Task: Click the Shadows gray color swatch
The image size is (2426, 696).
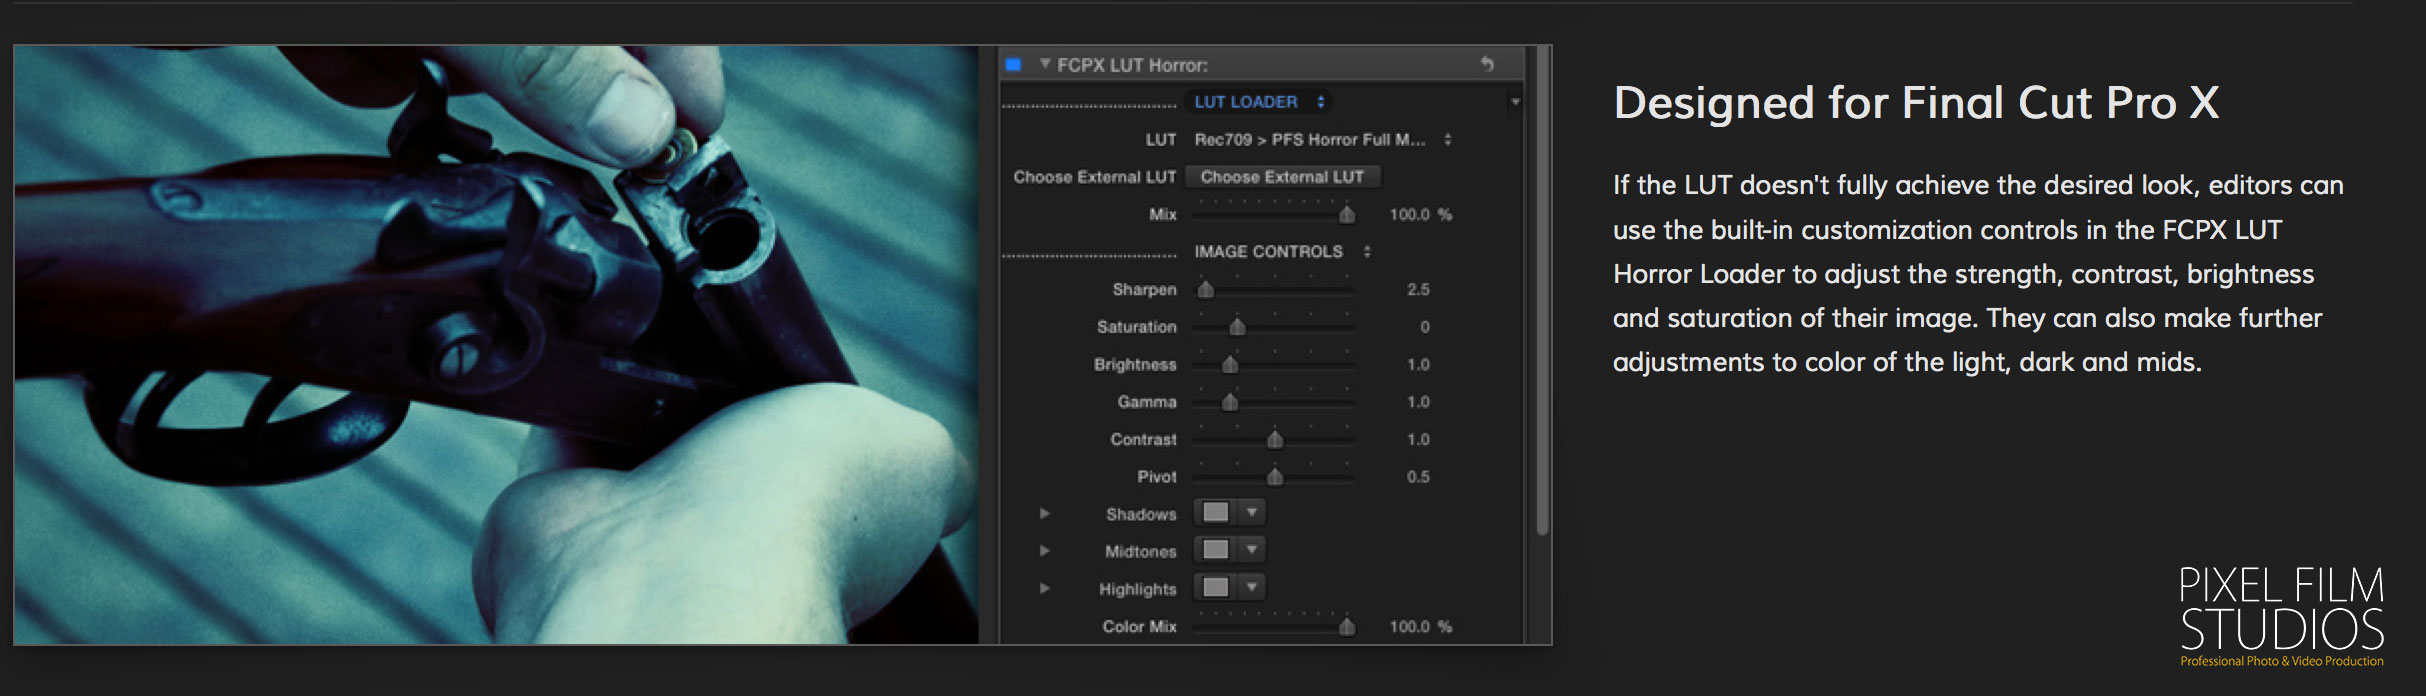Action: click(x=1216, y=512)
